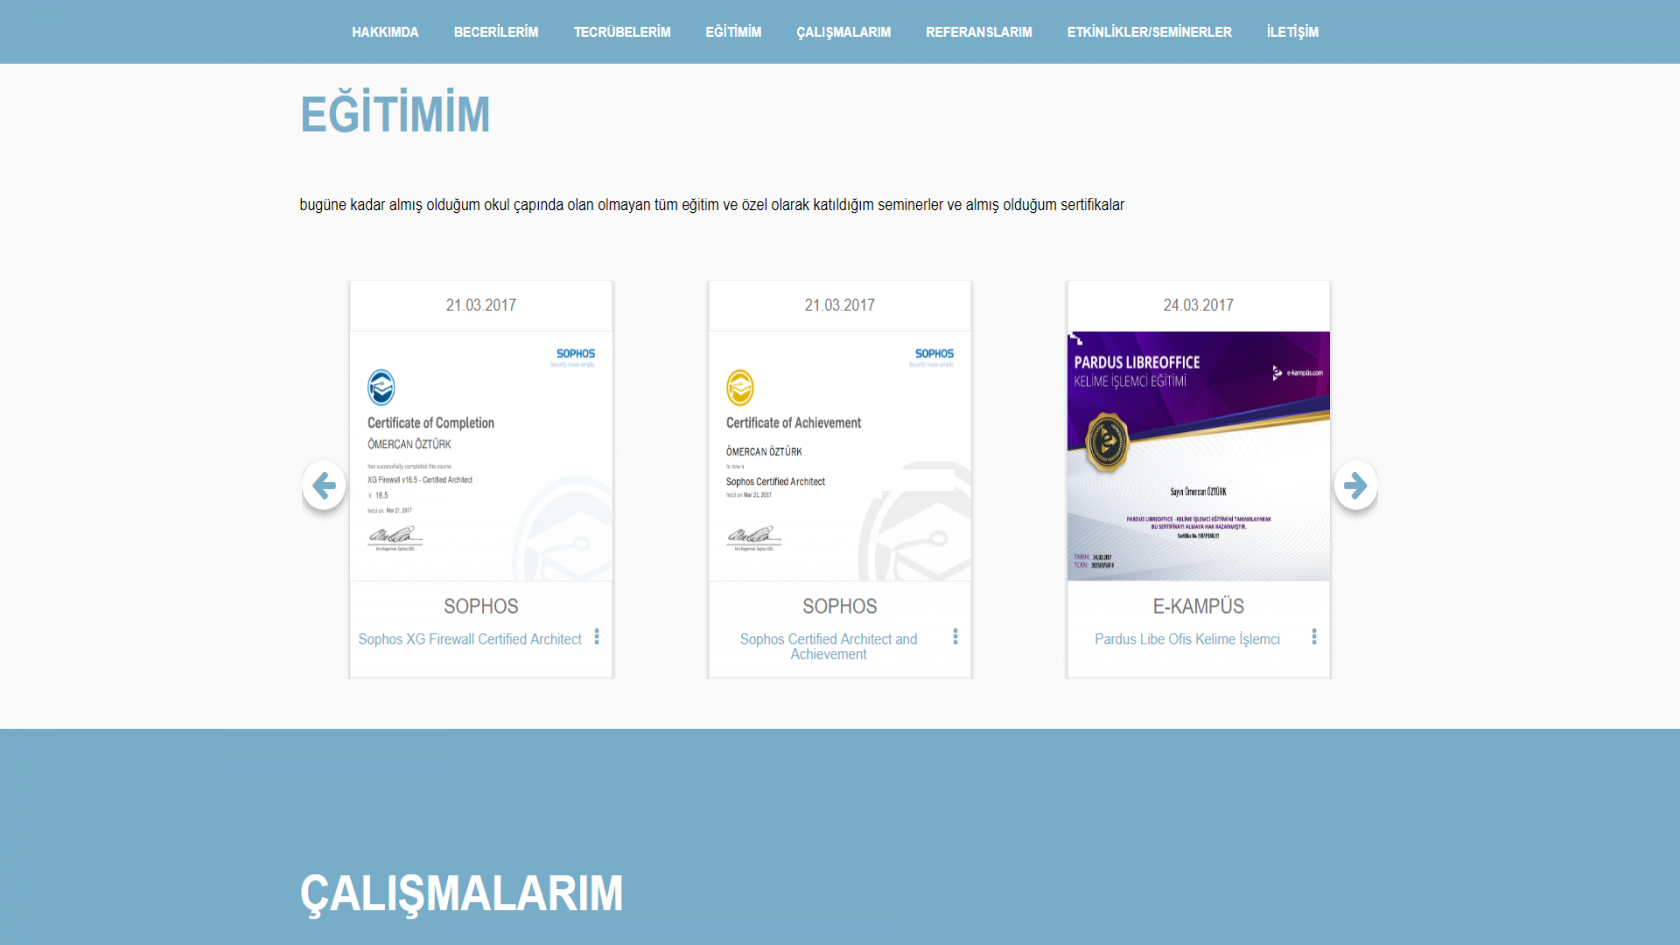Image resolution: width=1680 pixels, height=945 pixels.
Task: Open REFERANSLARIM navigation link
Action: [x=979, y=32]
